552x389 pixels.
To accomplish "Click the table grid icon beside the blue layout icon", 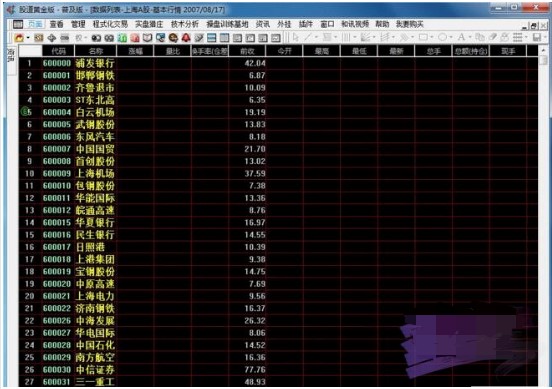I will (x=224, y=38).
